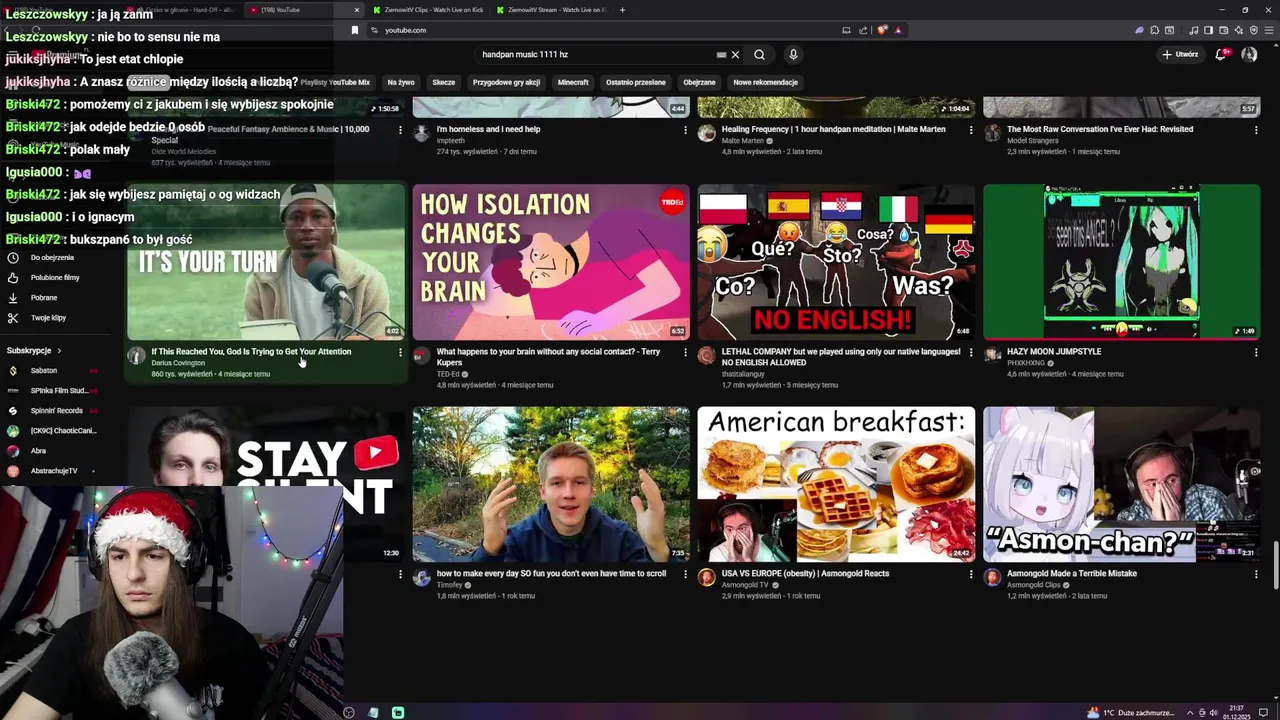Image resolution: width=1280 pixels, height=720 pixels.
Task: Close the (198) YouTube tab
Action: pyautogui.click(x=357, y=10)
